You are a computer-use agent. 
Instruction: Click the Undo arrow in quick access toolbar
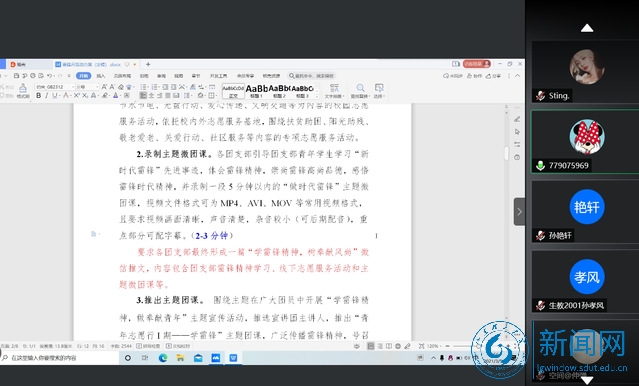pyautogui.click(x=49, y=76)
